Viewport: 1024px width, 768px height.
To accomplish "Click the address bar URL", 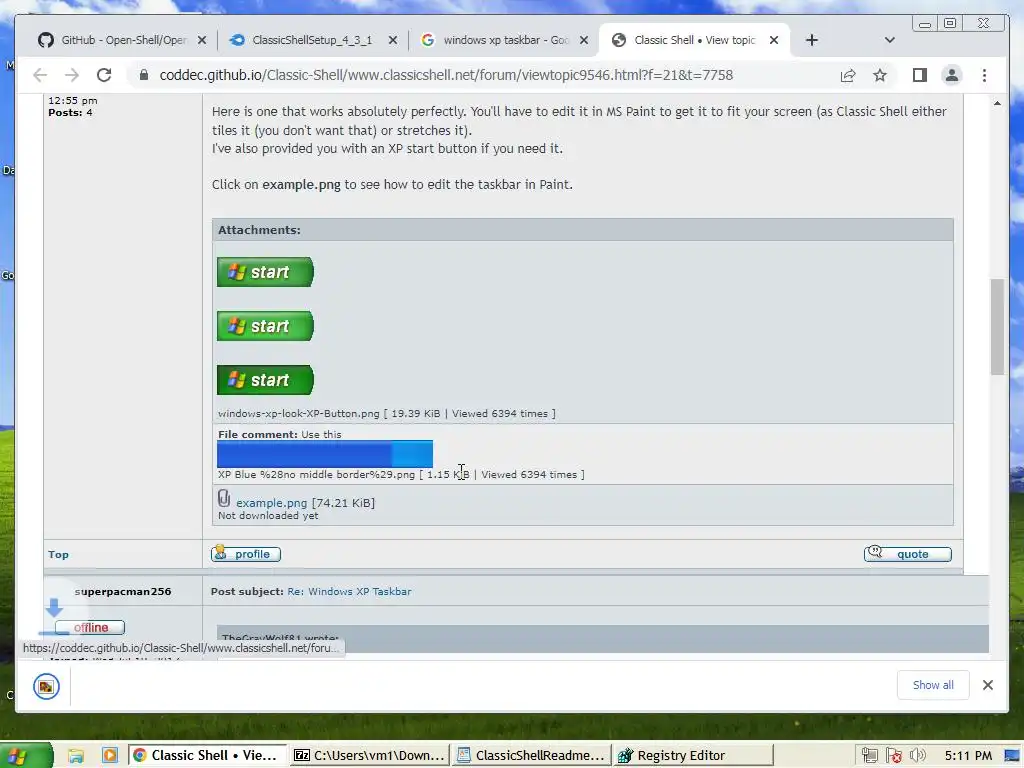I will coord(446,75).
